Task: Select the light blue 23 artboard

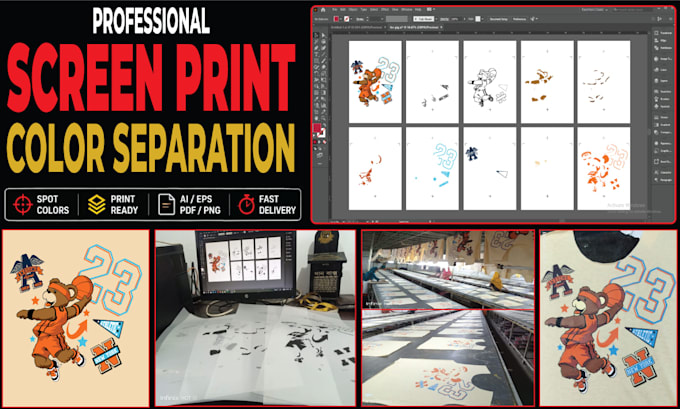Action: click(x=432, y=168)
